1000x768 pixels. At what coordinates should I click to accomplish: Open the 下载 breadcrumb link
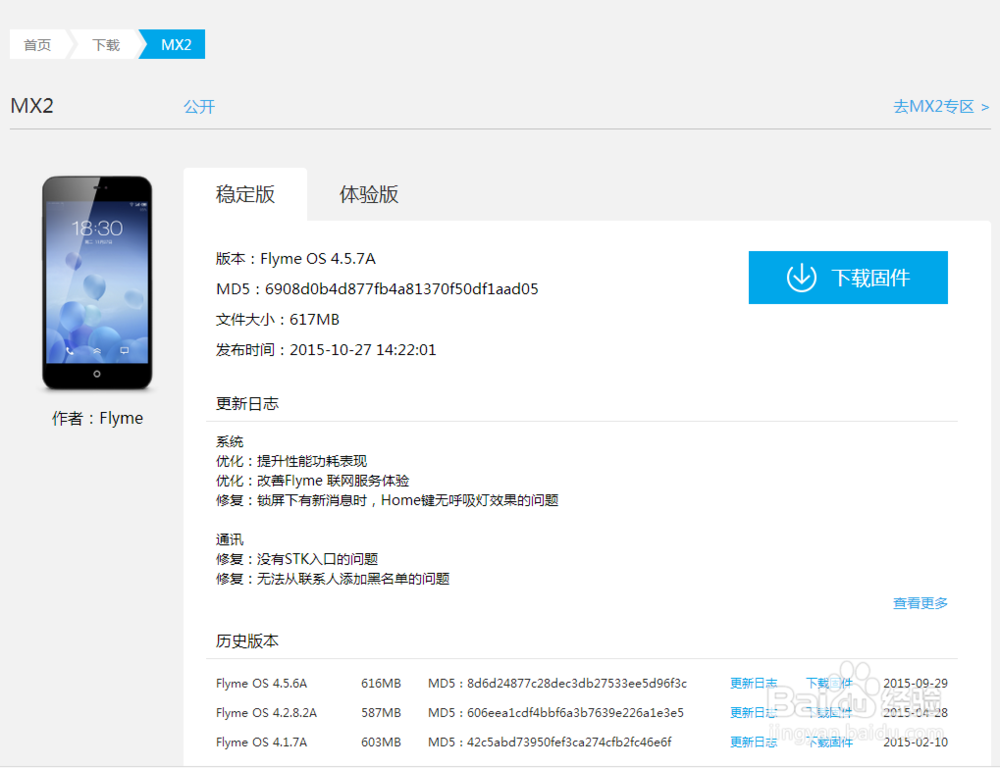(106, 45)
